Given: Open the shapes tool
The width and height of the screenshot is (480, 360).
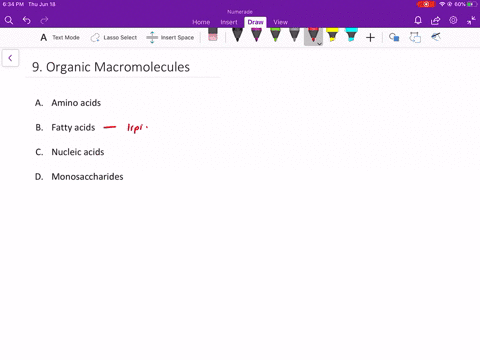Looking at the screenshot, I should (394, 37).
